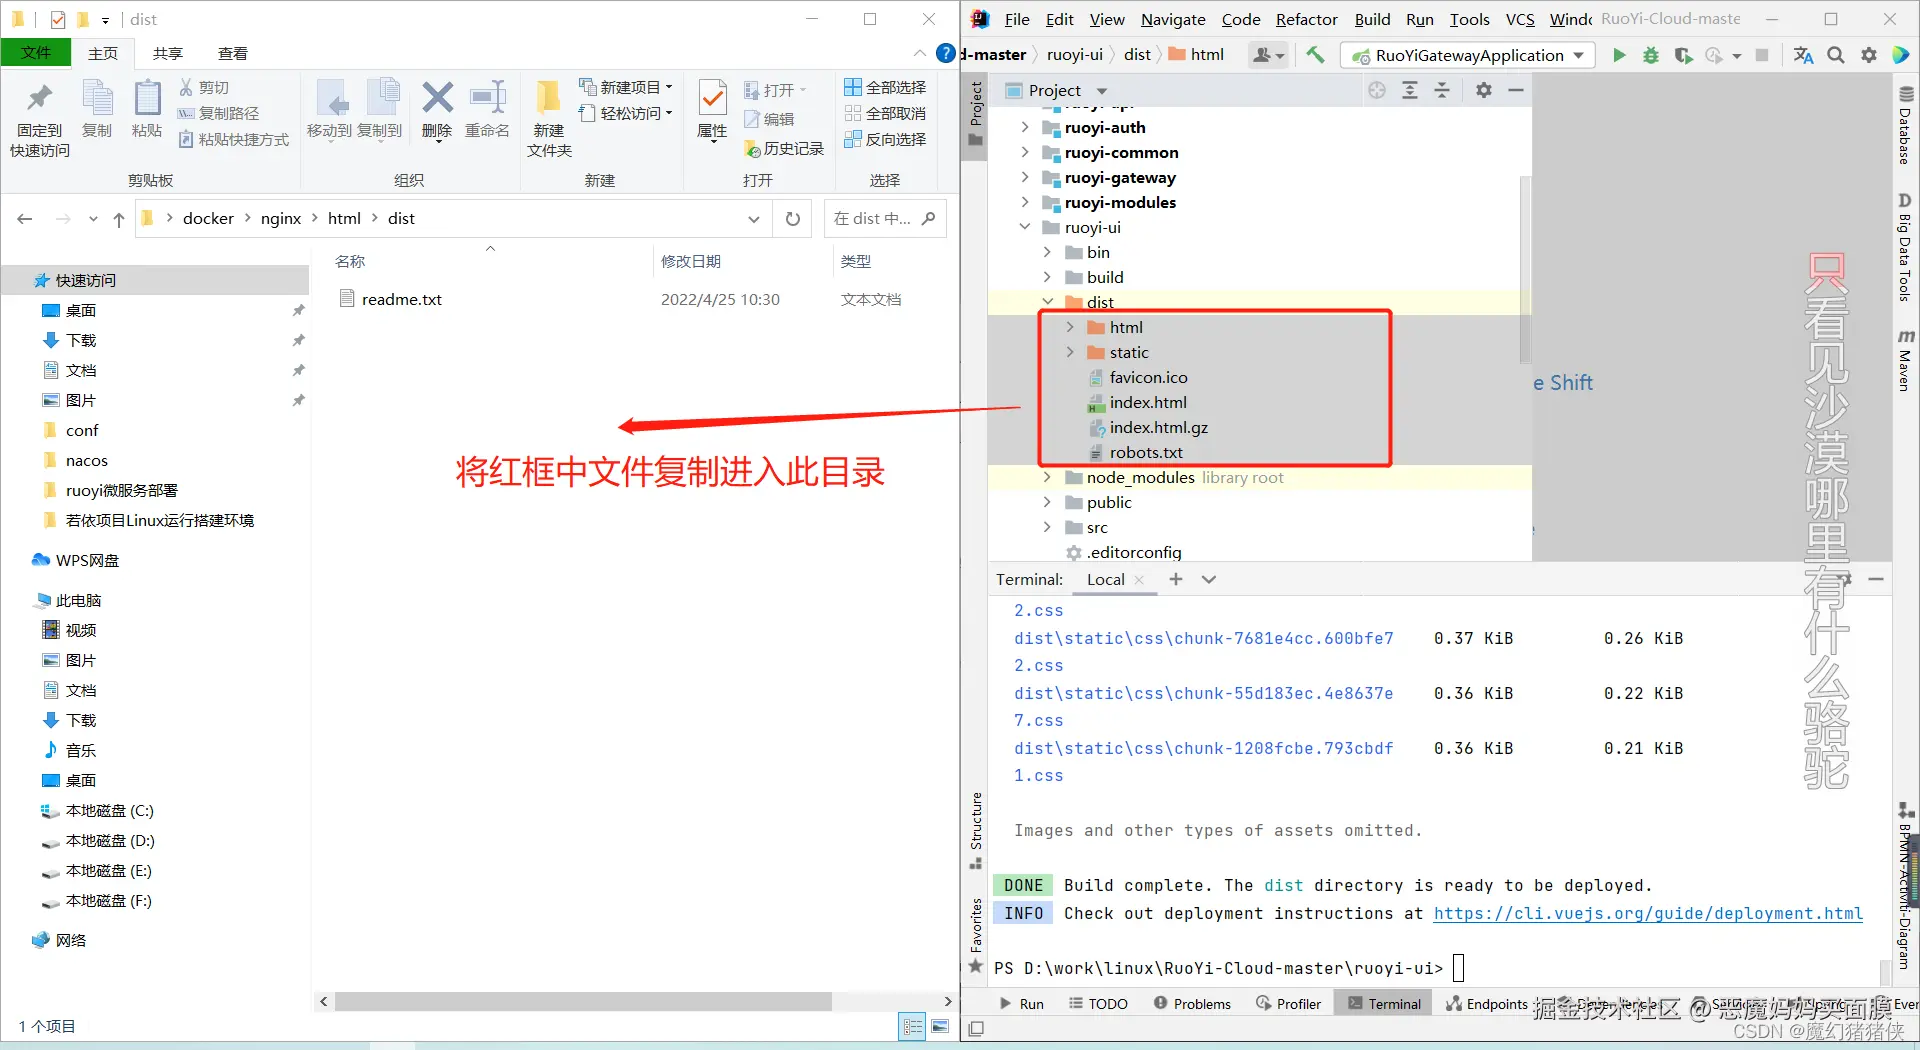Viewport: 1920px width, 1050px height.
Task: Open the Profiler tool window
Action: 1289,1004
